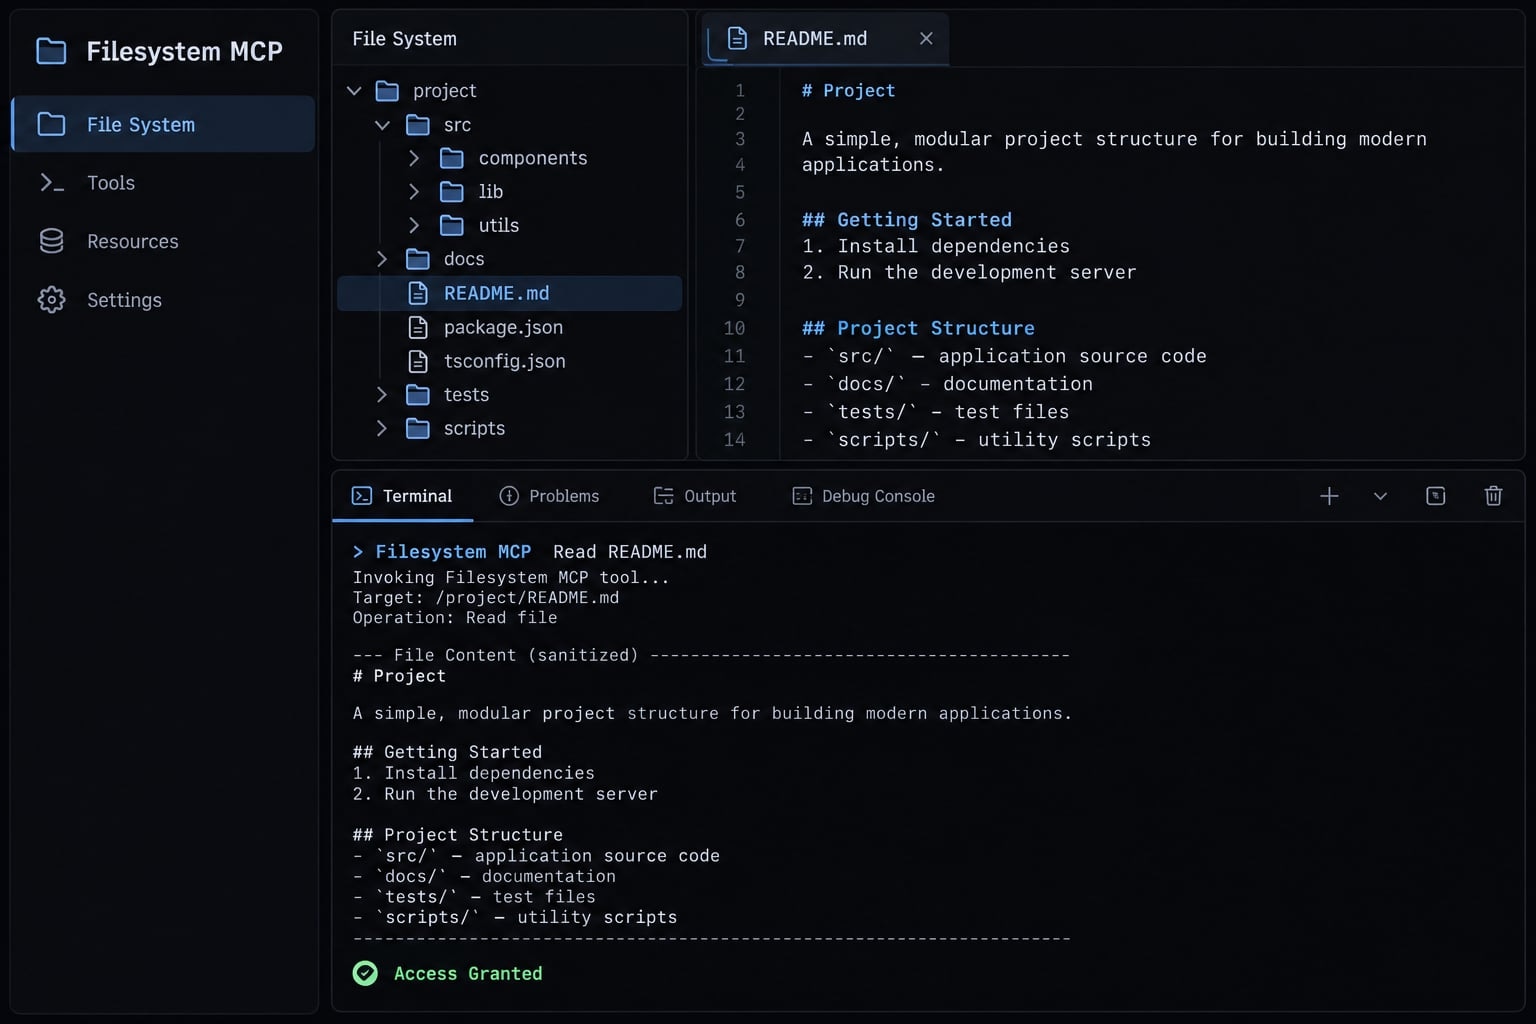1536x1024 pixels.
Task: Expand the tests folder chevron
Action: pyautogui.click(x=382, y=395)
